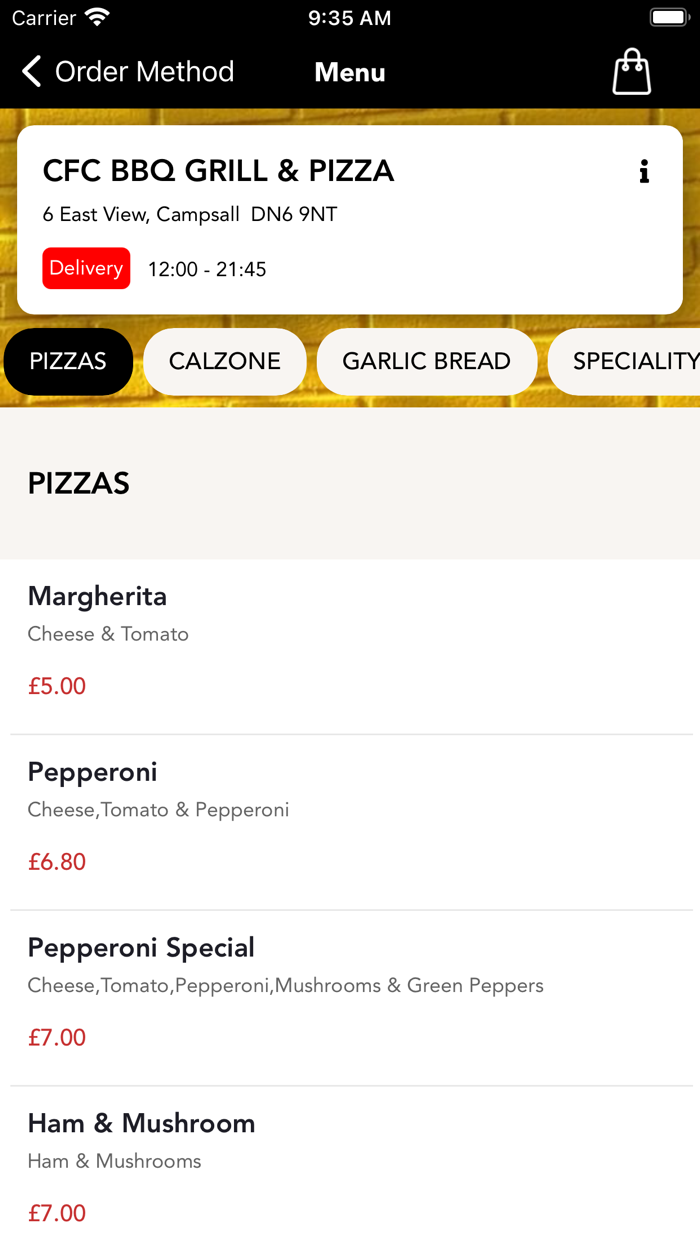Toggle the PIZZAS category filter
The width and height of the screenshot is (700, 1244).
pos(67,361)
